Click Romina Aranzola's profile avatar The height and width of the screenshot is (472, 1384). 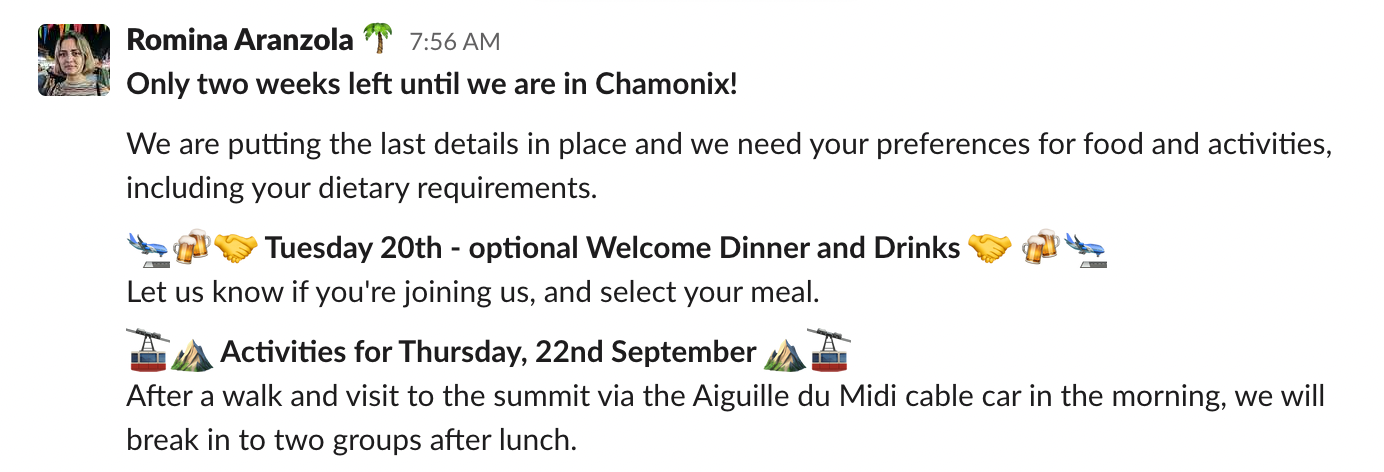[x=73, y=60]
